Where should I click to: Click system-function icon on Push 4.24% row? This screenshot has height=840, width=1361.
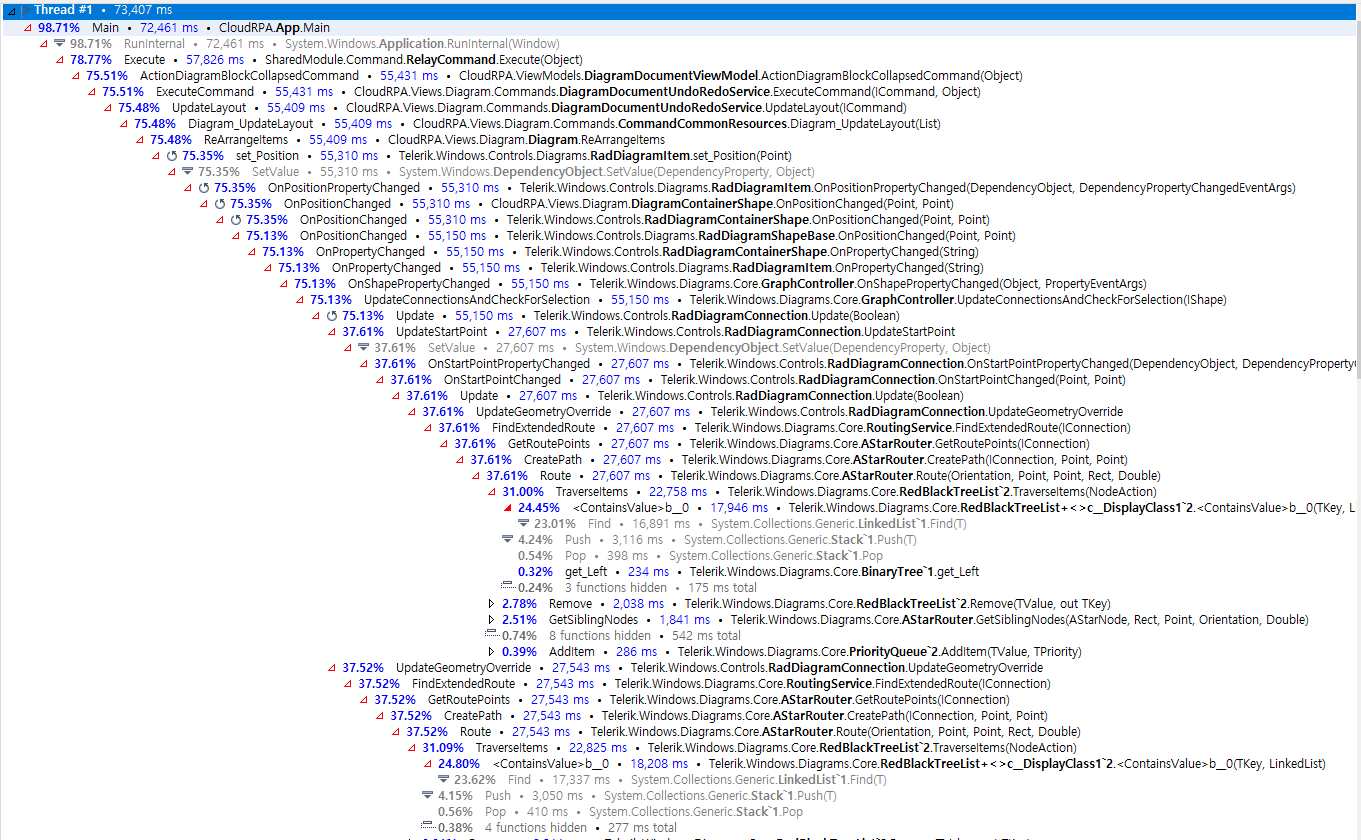(507, 539)
